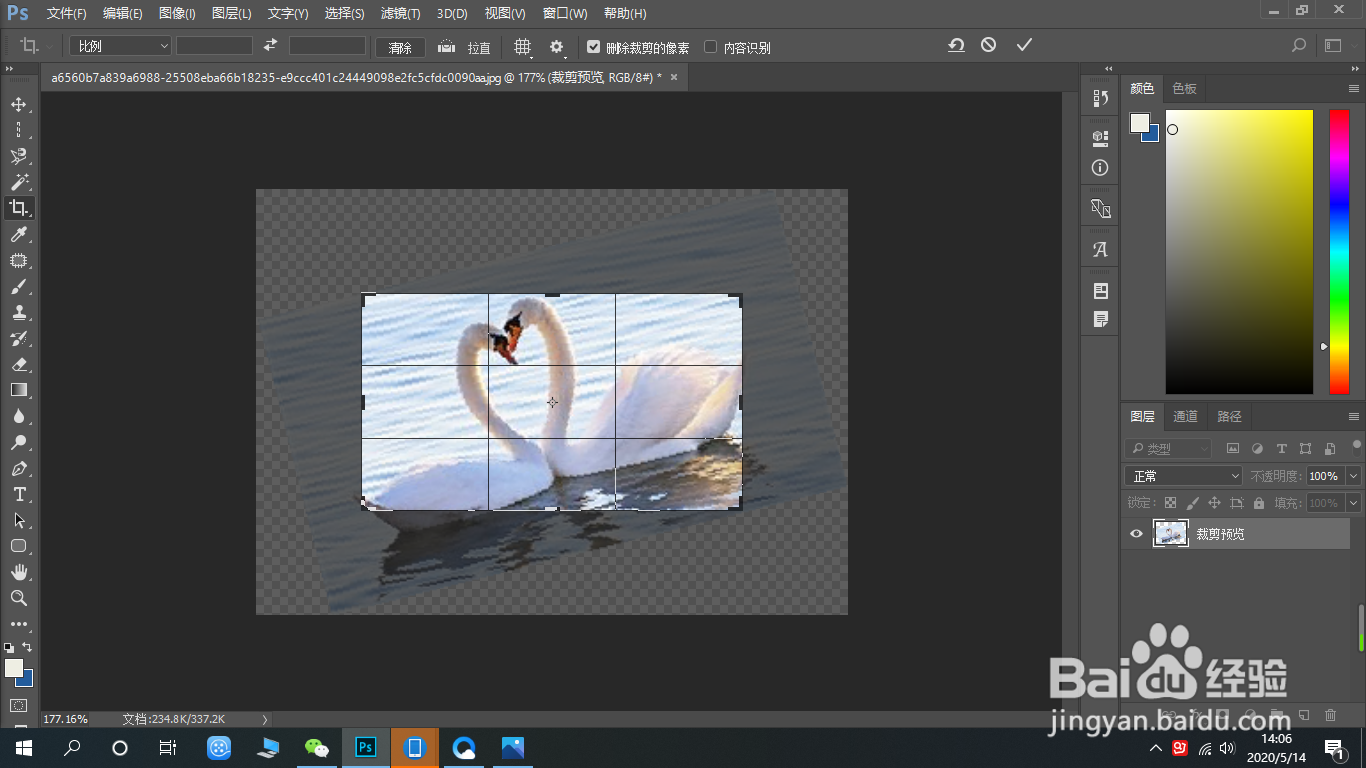This screenshot has width=1366, height=768.
Task: Toggle lock position for layer
Action: pos(1214,503)
